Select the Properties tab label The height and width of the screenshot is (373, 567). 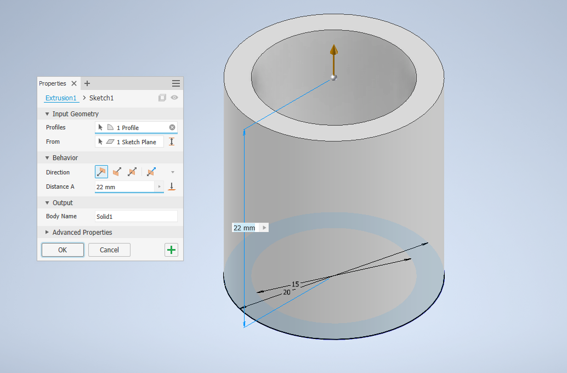[x=52, y=83]
